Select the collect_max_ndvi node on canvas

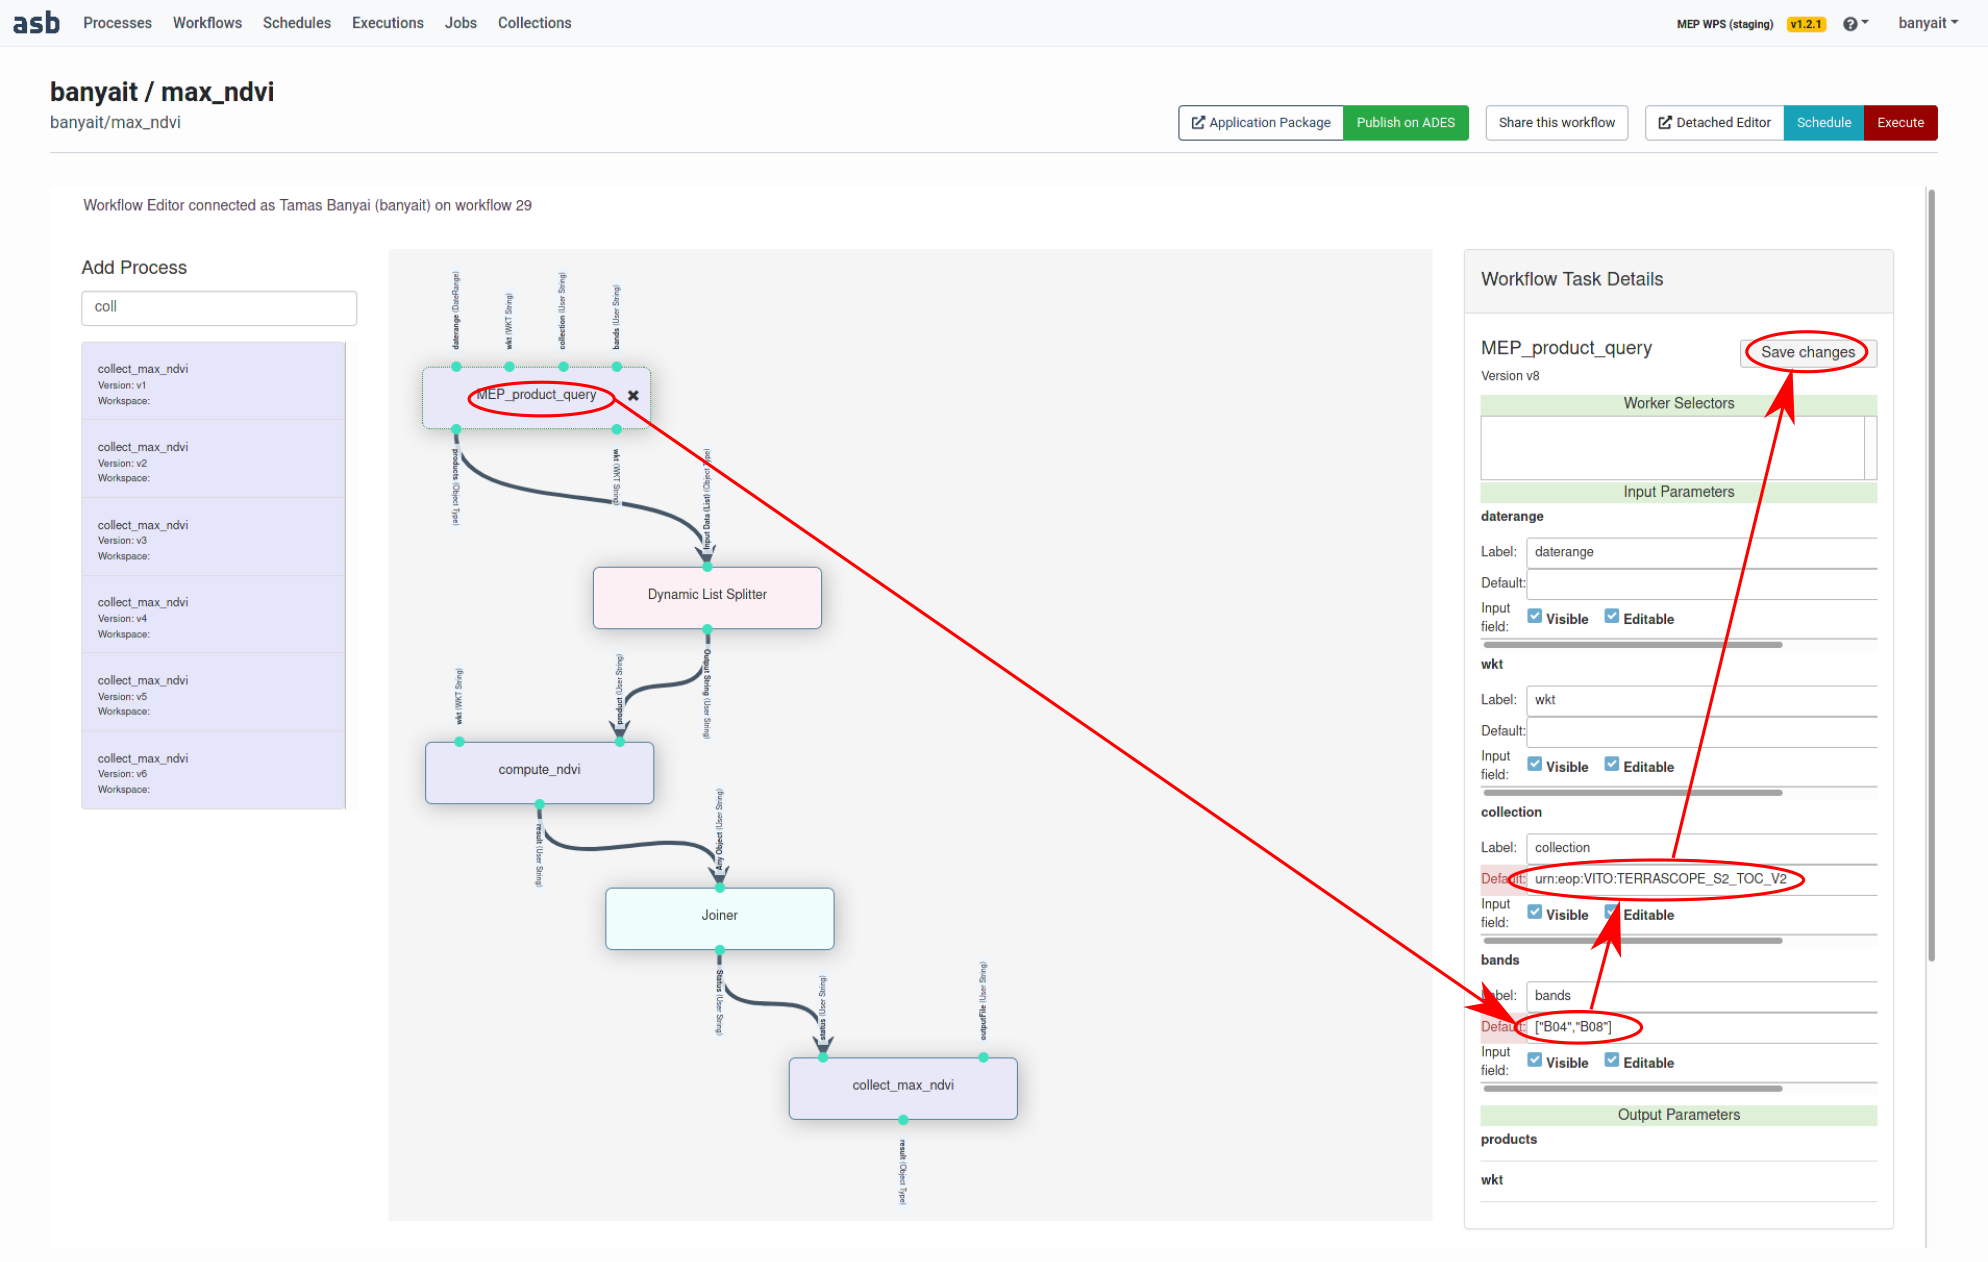point(902,1087)
